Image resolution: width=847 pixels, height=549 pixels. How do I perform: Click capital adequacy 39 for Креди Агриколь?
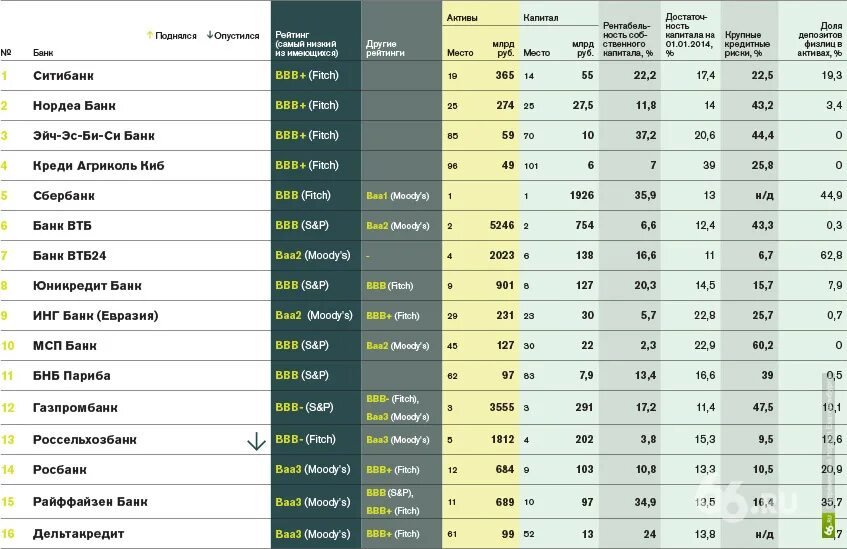coord(709,165)
